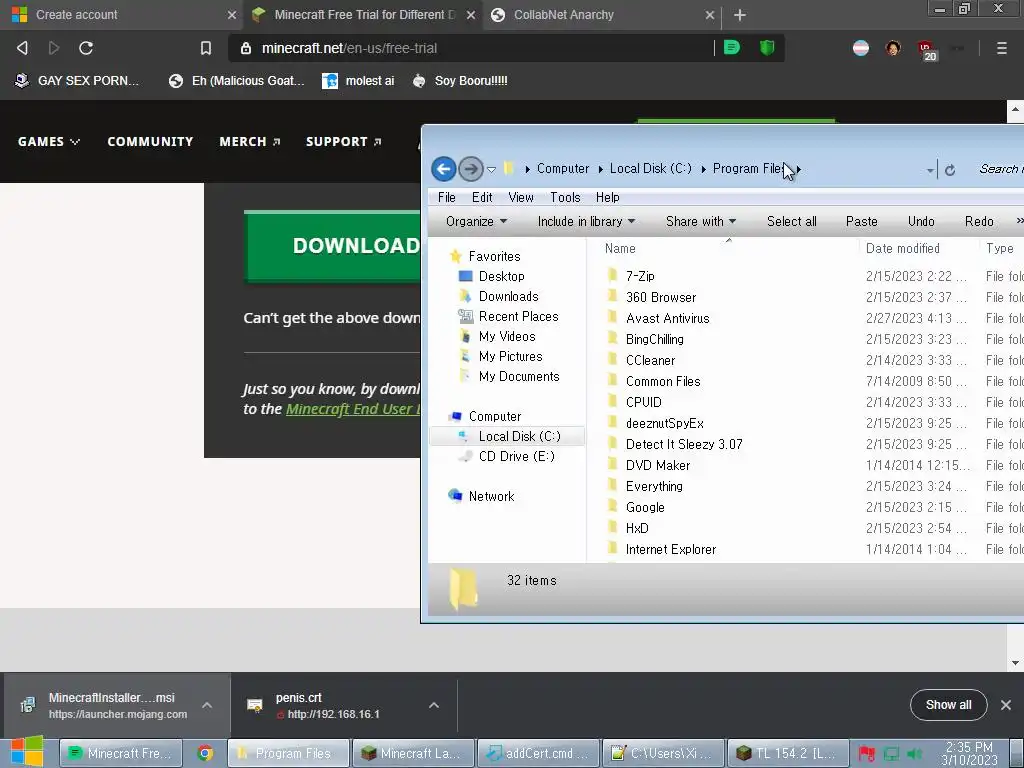Close the Create account tab
Image resolution: width=1024 pixels, height=768 pixels.
pyautogui.click(x=231, y=14)
